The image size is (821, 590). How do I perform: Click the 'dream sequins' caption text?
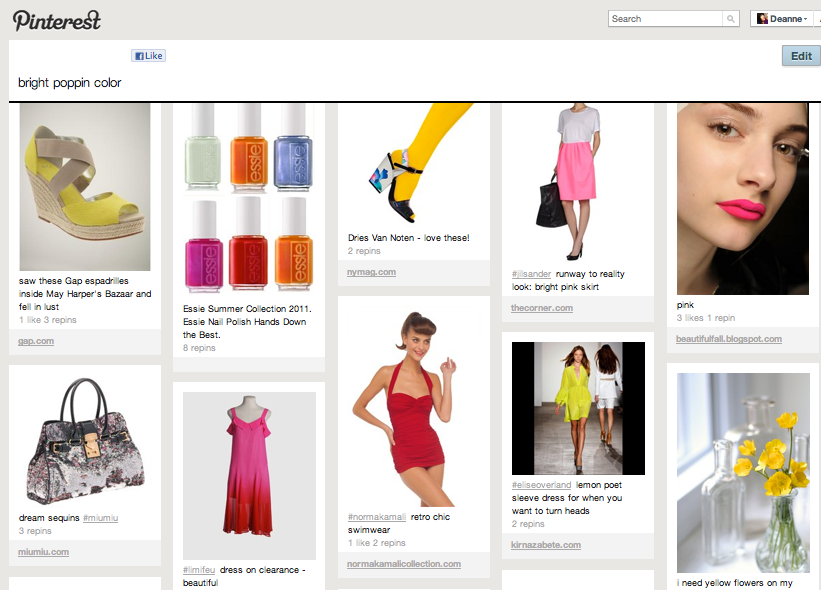click(x=49, y=518)
